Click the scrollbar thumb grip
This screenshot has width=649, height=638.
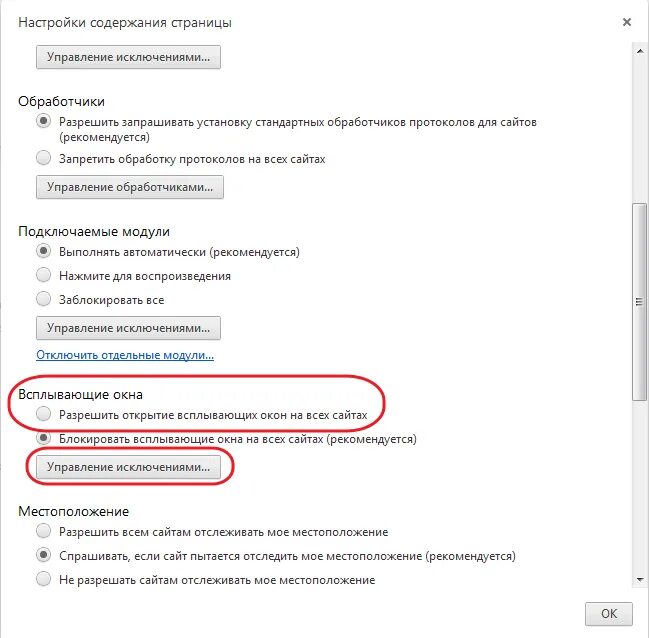[x=640, y=302]
